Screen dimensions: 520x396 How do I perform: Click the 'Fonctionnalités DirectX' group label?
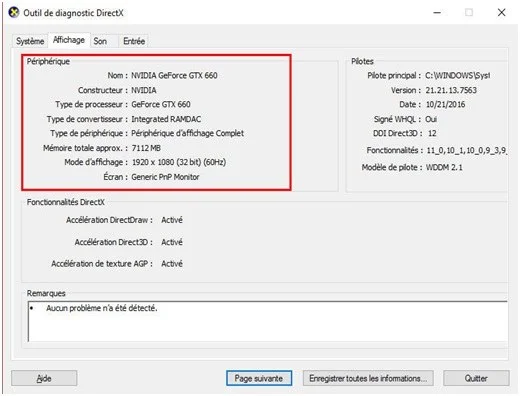click(66, 202)
